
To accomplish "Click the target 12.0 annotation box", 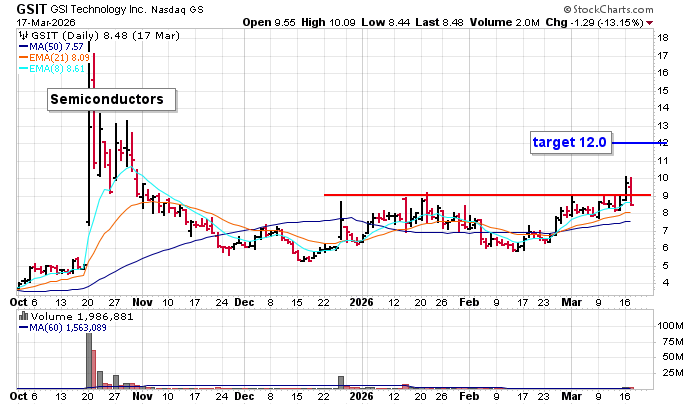I will click(569, 143).
